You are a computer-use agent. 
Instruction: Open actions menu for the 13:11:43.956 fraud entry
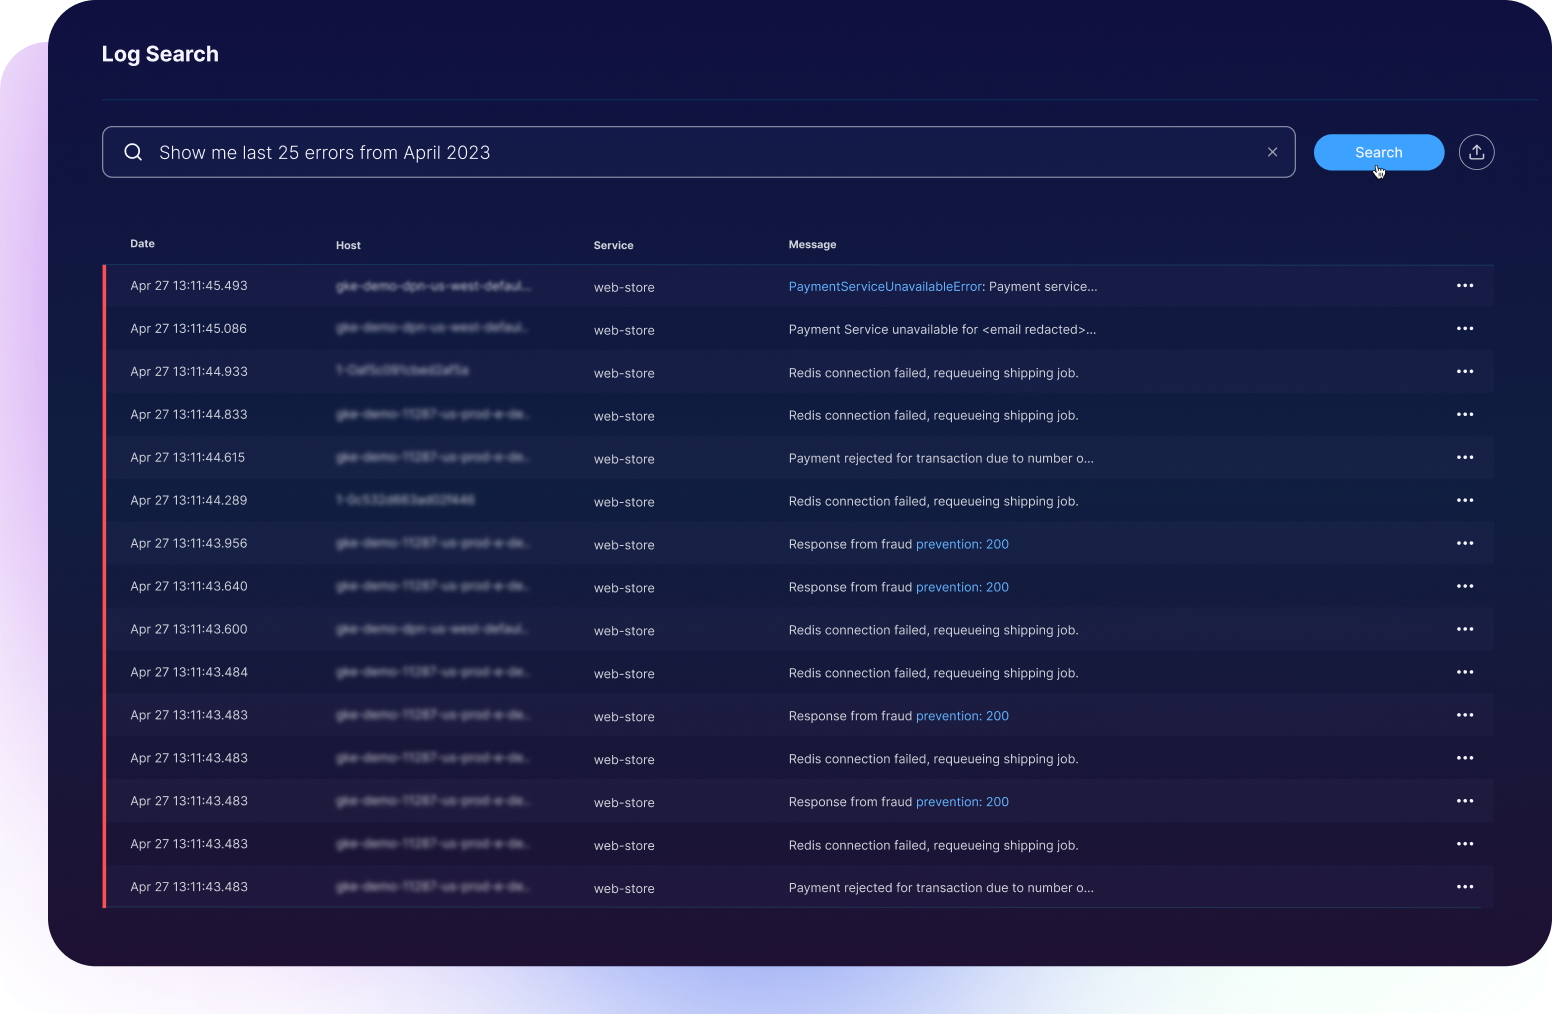1465,543
